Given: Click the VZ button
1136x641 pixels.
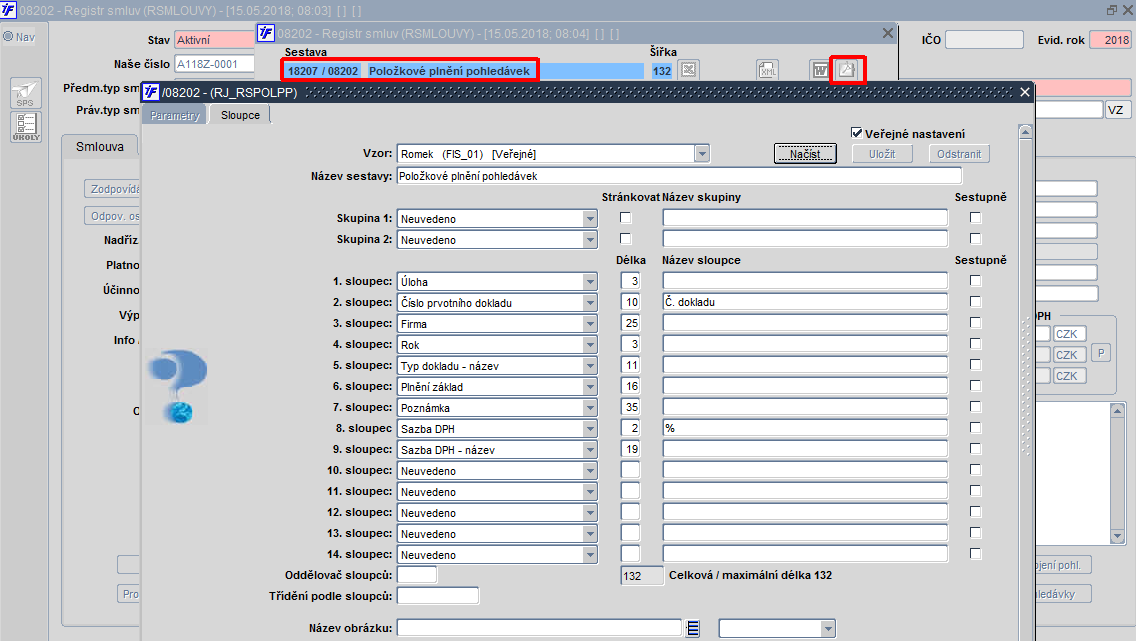Looking at the screenshot, I should [x=1116, y=110].
